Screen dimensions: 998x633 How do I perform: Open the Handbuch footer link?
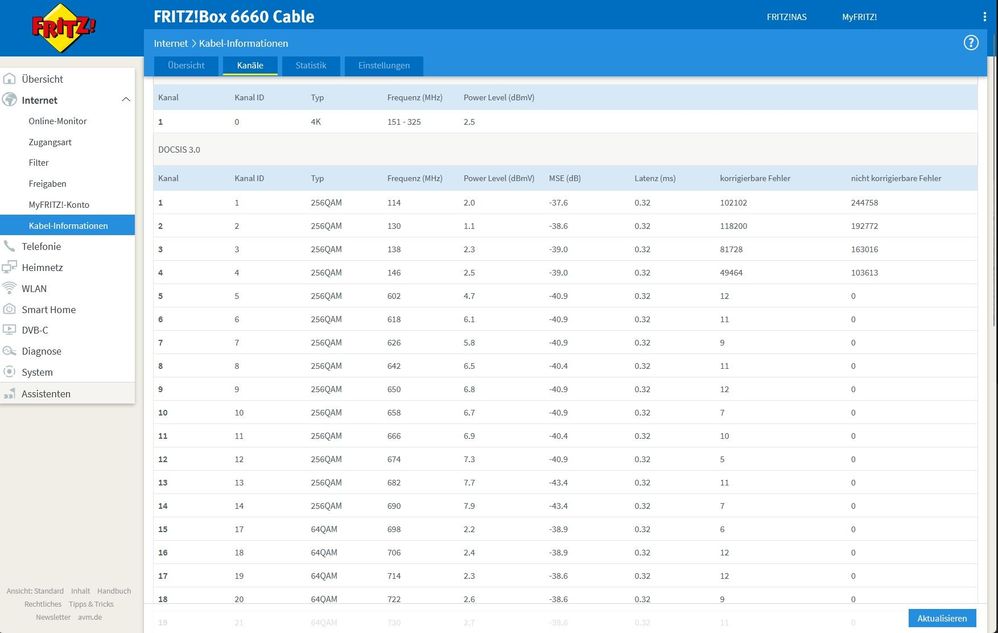coord(114,591)
